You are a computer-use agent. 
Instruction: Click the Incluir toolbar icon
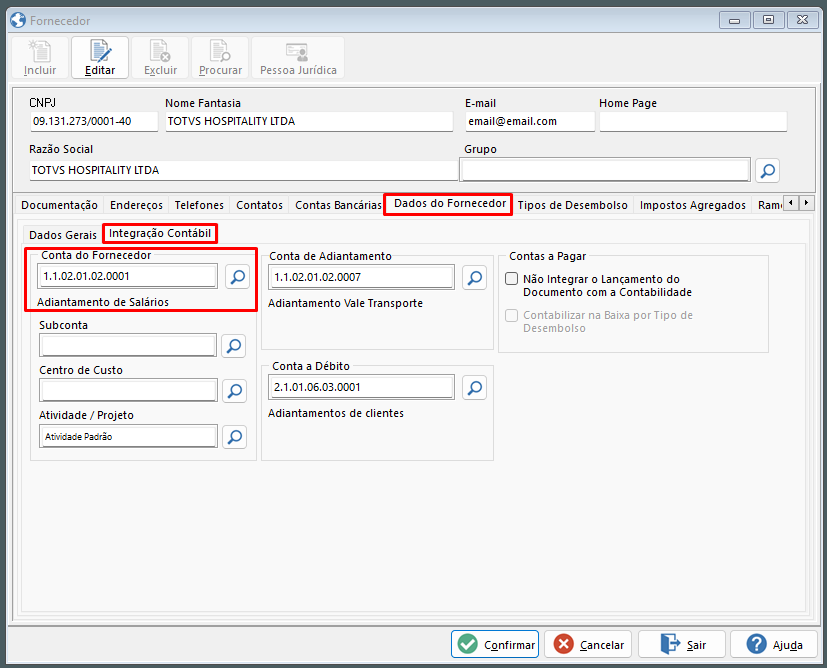tap(40, 57)
